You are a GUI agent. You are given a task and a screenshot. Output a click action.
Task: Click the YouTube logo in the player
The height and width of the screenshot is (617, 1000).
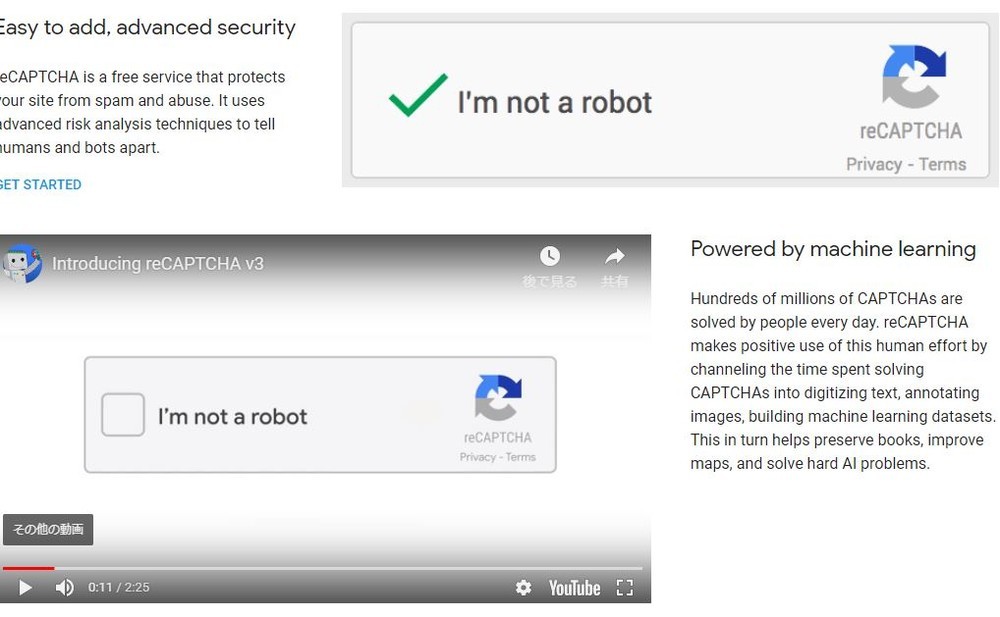[574, 588]
